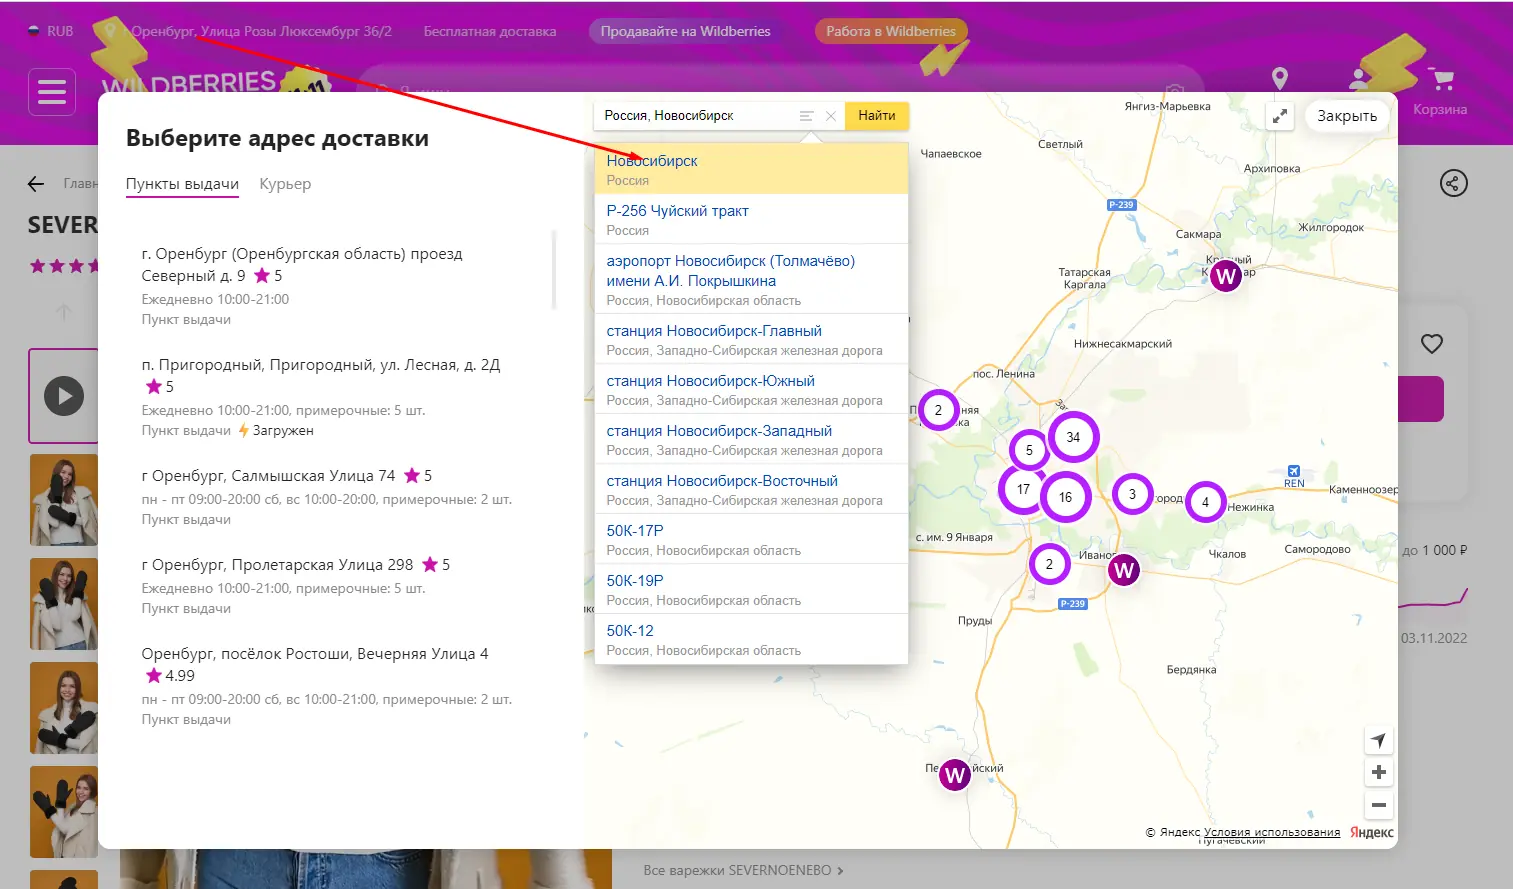Select the станция Новосибирск-Главный suggestion

tap(751, 339)
